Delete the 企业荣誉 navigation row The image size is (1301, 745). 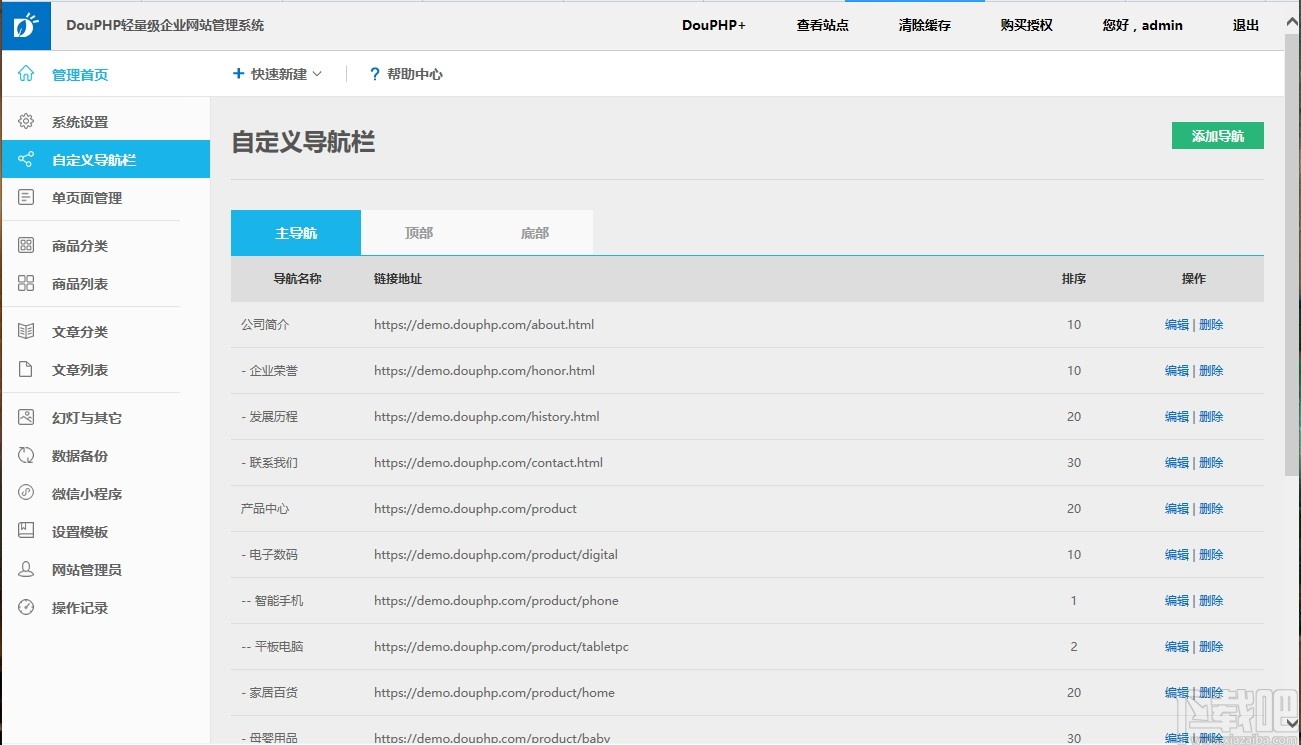tap(1211, 371)
